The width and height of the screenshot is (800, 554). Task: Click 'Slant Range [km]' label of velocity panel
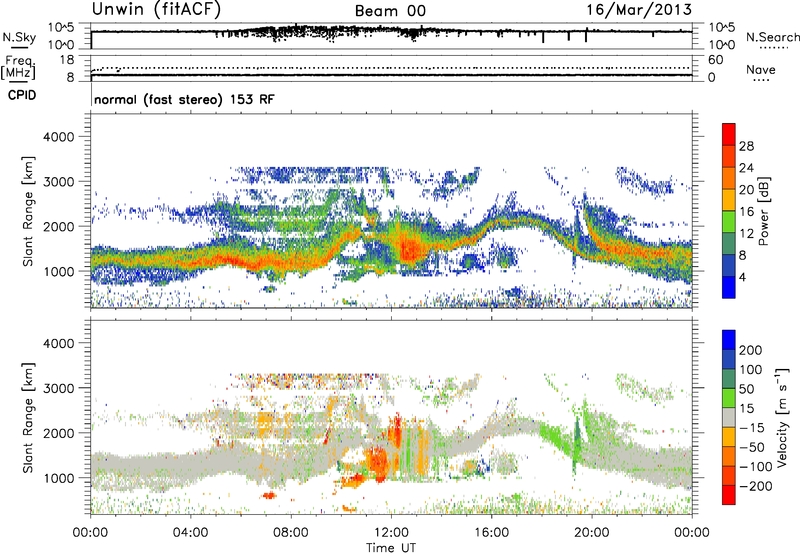tap(28, 418)
